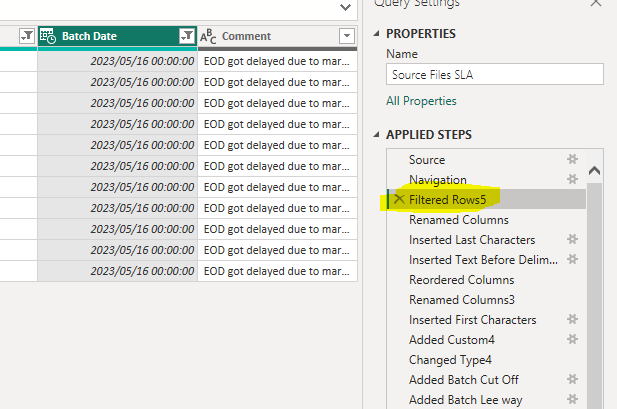
Task: Open gear for Inserted First Characters step
Action: [572, 319]
